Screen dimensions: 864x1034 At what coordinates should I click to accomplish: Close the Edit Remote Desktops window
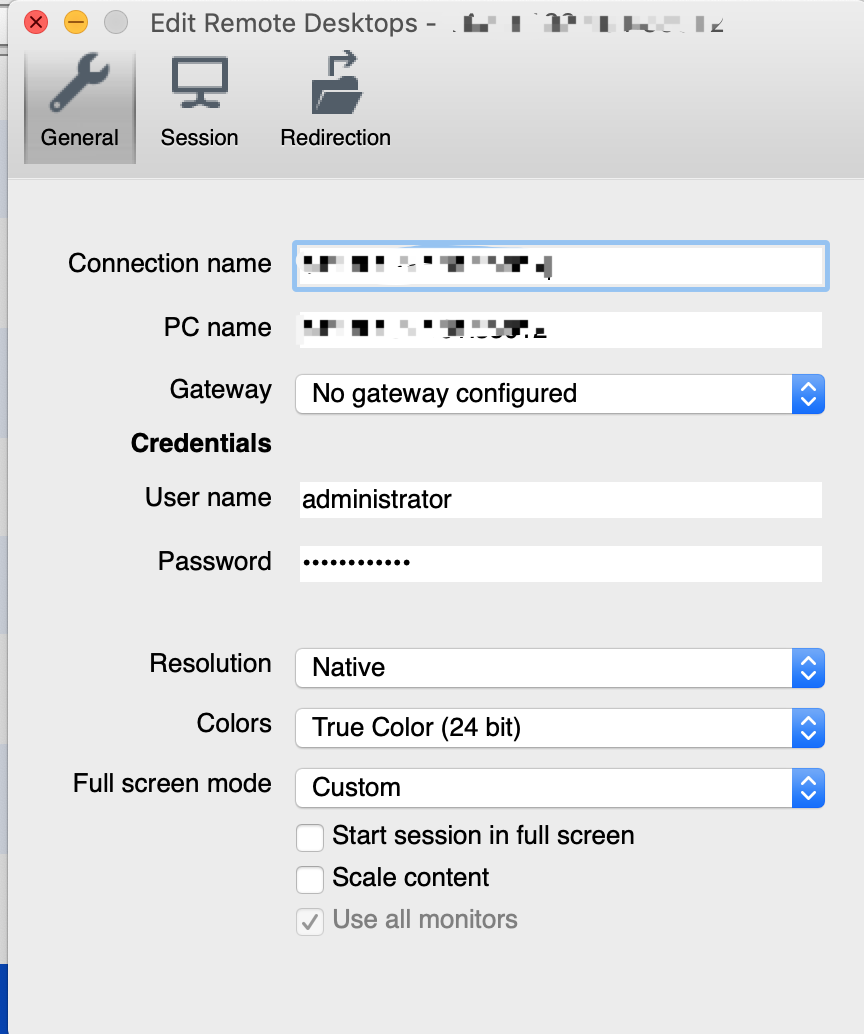(36, 22)
